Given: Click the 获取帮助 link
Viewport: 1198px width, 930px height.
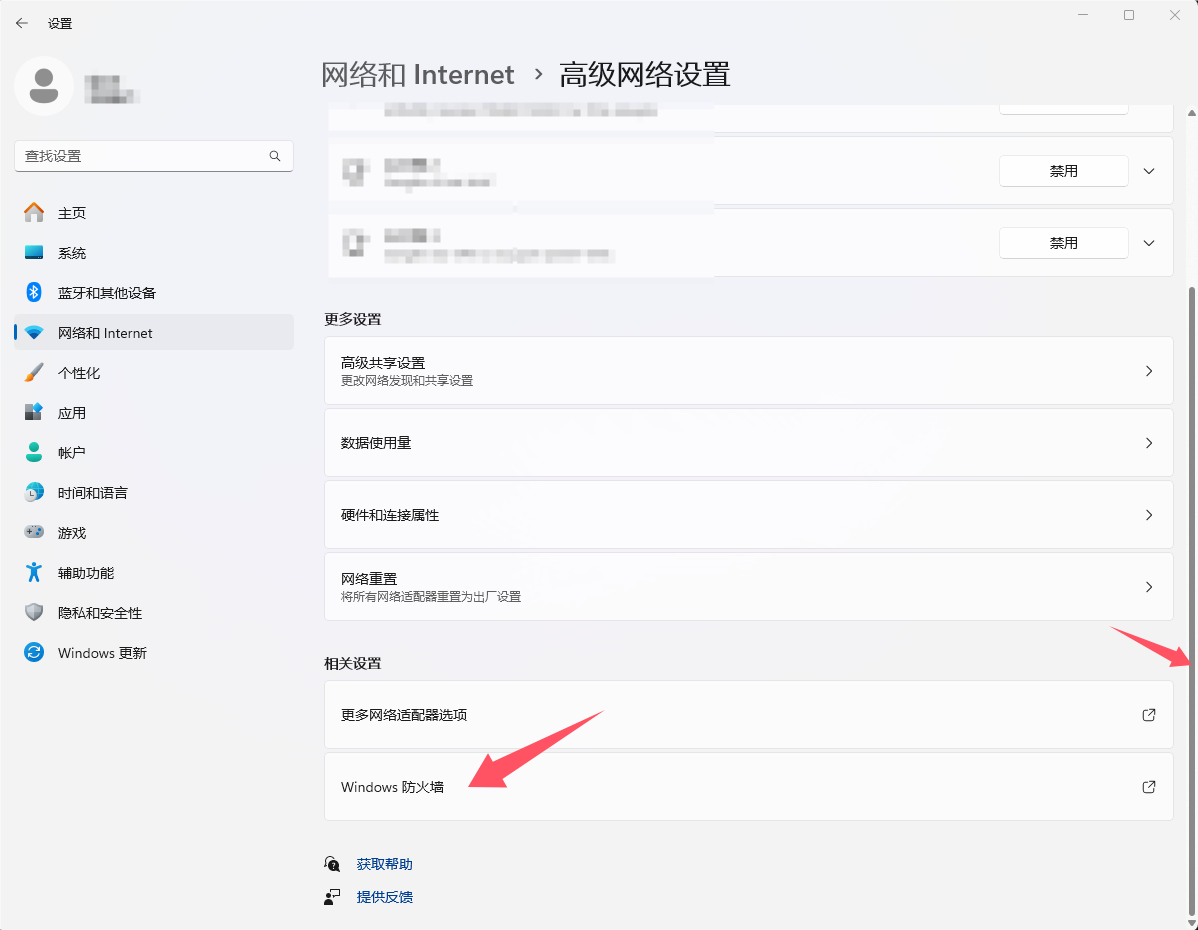Looking at the screenshot, I should pyautogui.click(x=384, y=864).
